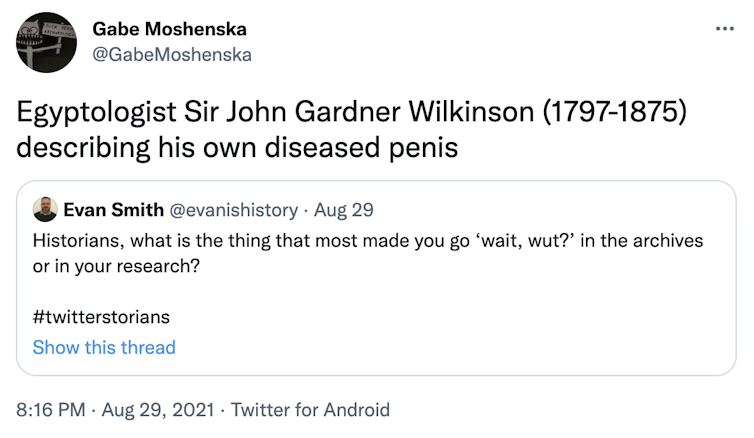The height and width of the screenshot is (438, 754).
Task: Click Evan Smith's small profile picture
Action: (x=44, y=210)
